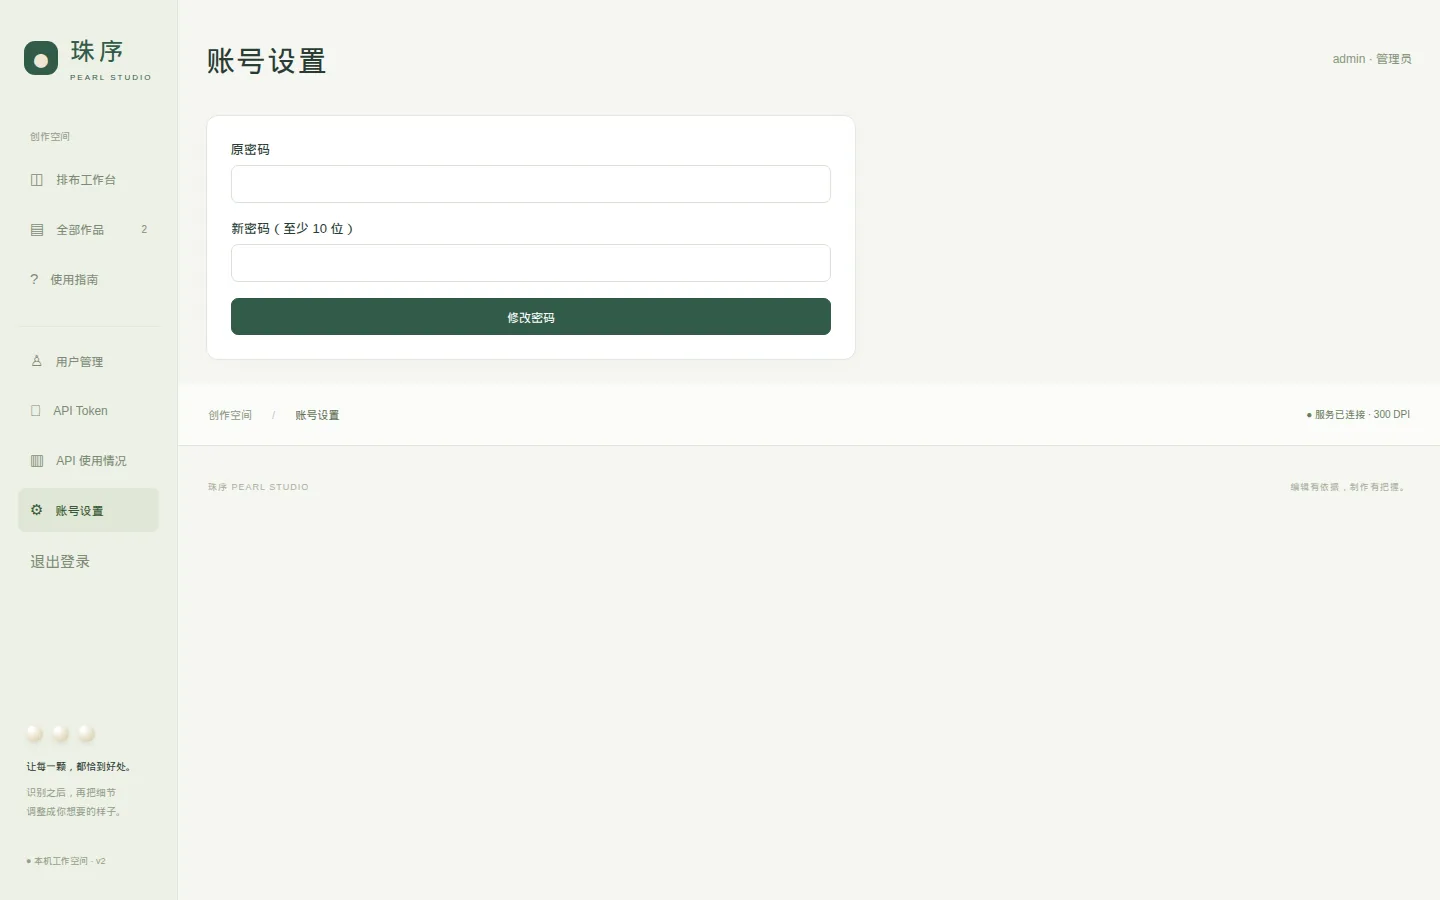This screenshot has height=900, width=1440.
Task: Open 用户管理 in the sidebar
Action: [88, 361]
